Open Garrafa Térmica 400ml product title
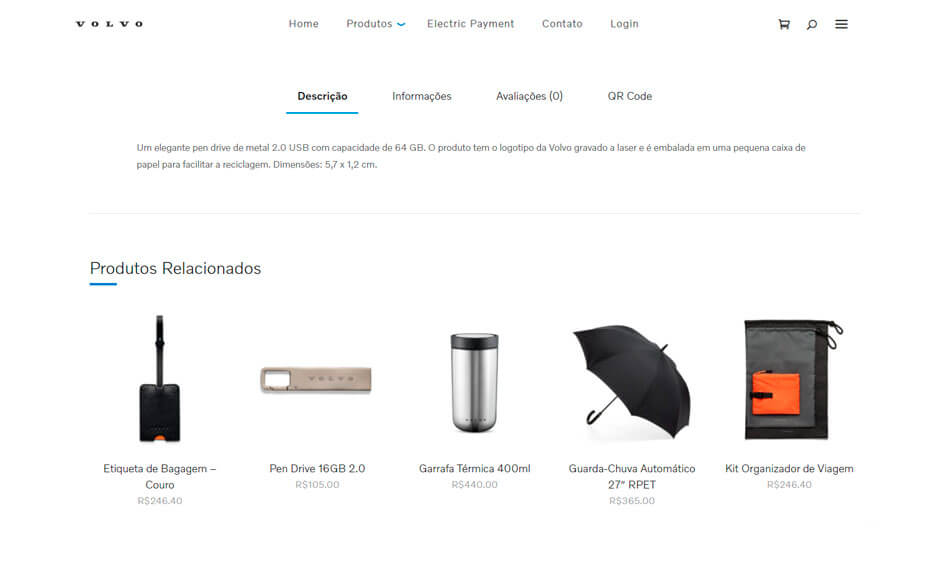Image resolution: width=926 pixels, height=568 pixels. 474,469
